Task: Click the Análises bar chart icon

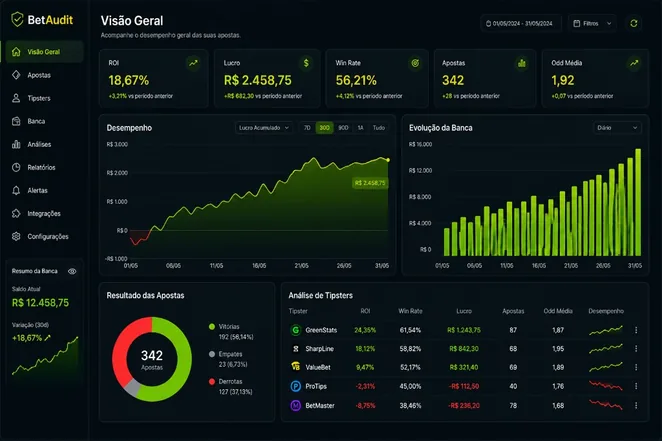Action: [x=16, y=144]
